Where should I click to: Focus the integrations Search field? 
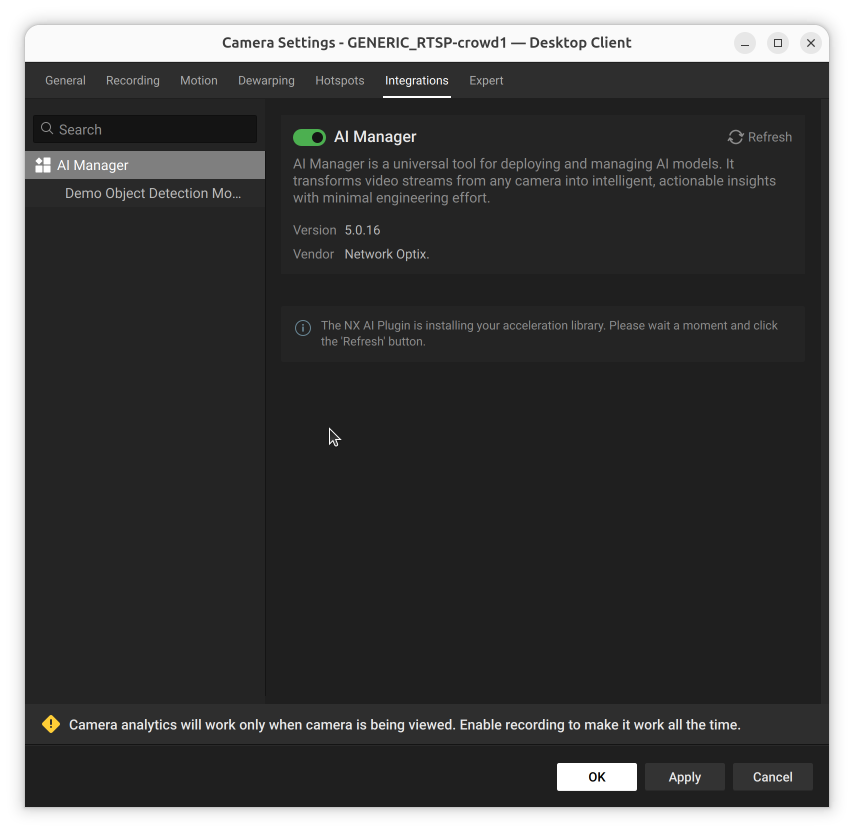(145, 129)
